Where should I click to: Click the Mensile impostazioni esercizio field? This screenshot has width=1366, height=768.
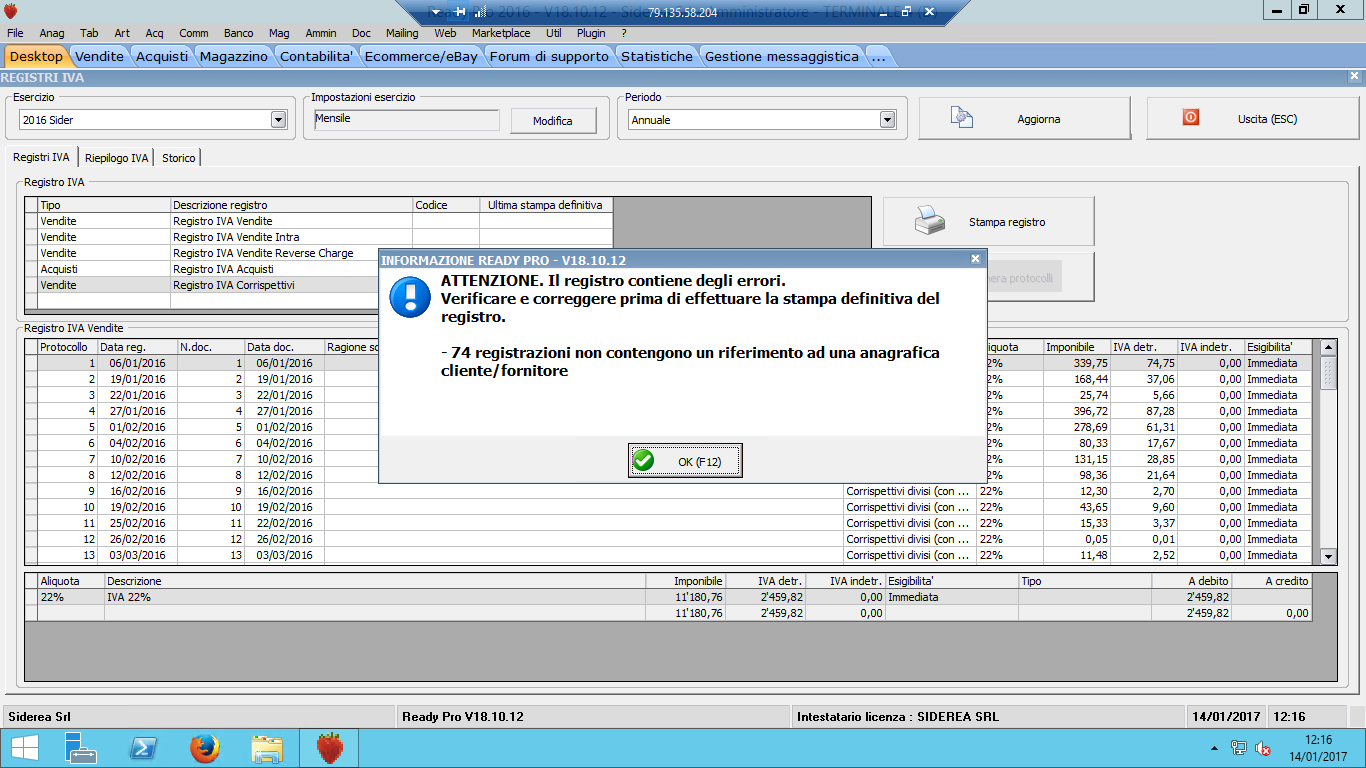point(405,119)
